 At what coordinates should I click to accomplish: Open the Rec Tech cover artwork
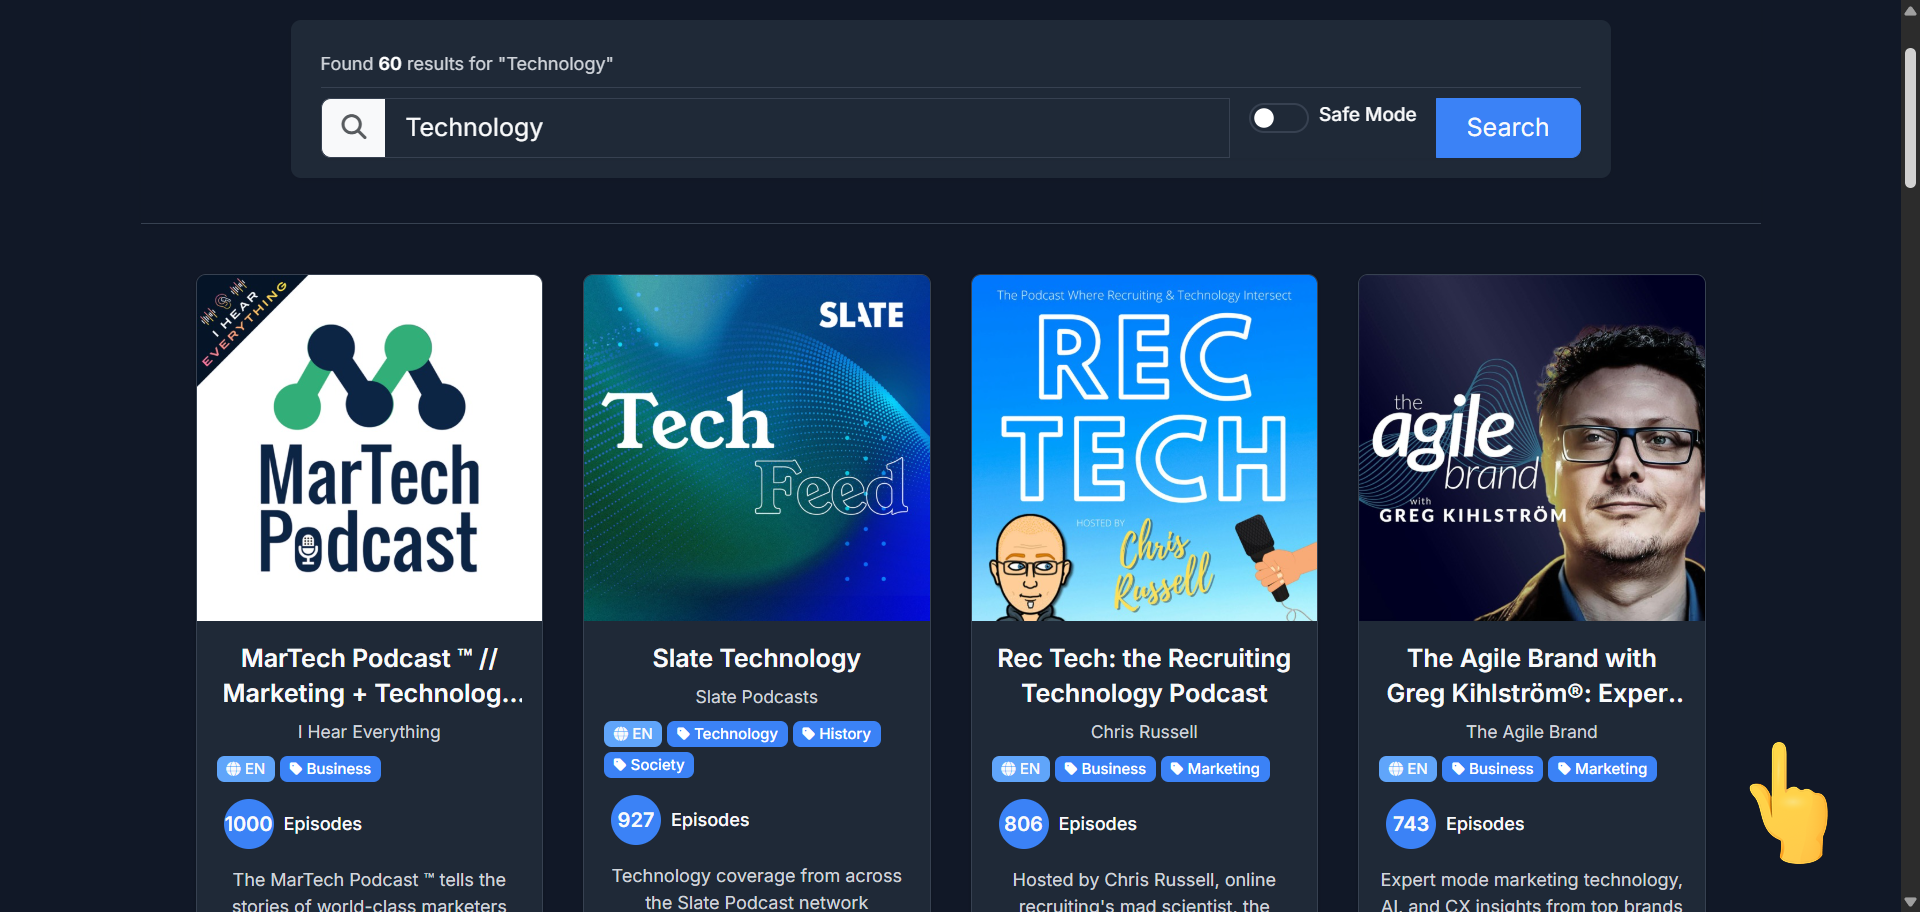[x=1144, y=447]
